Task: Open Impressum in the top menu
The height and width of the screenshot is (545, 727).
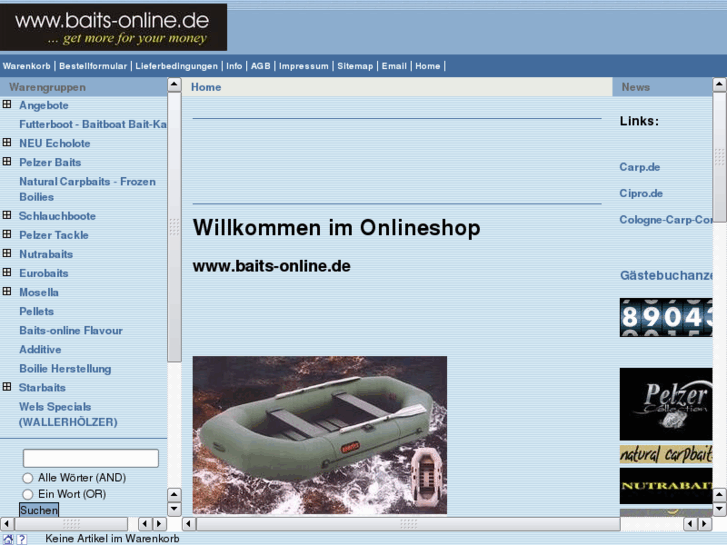Action: pyautogui.click(x=304, y=66)
